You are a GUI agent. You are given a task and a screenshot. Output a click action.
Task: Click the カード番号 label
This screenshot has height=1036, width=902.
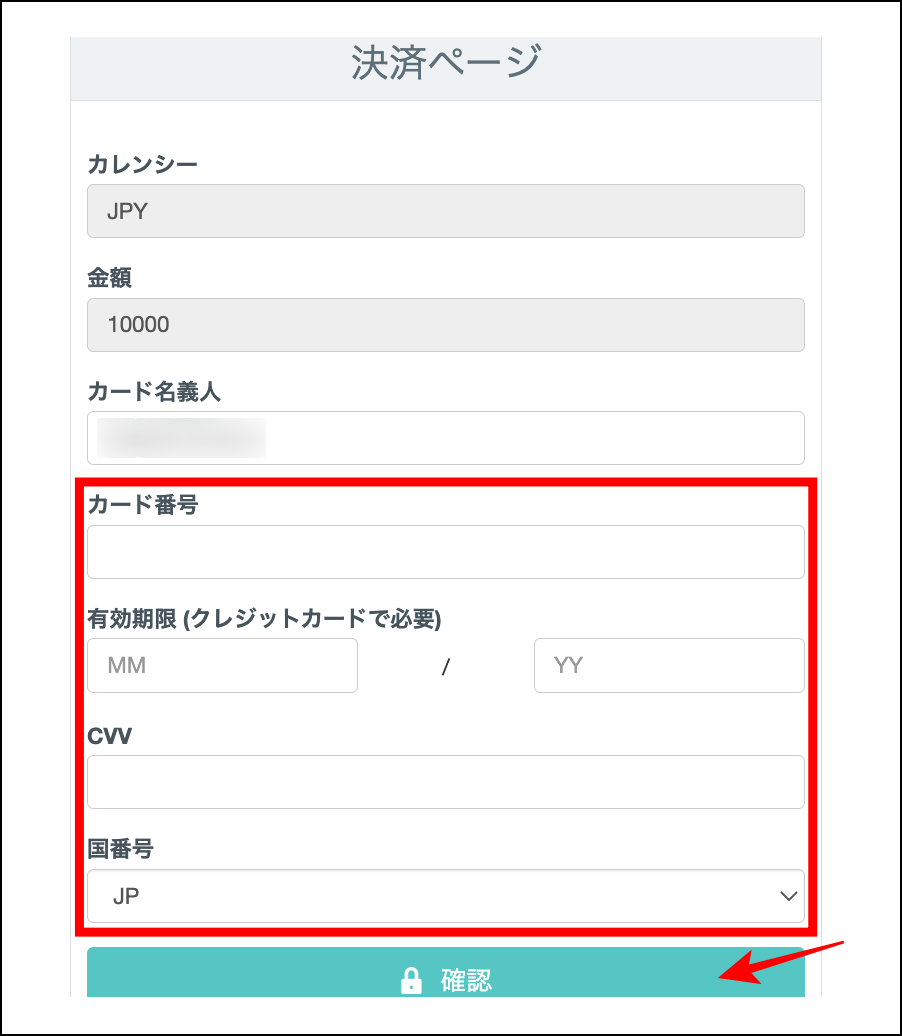[143, 505]
